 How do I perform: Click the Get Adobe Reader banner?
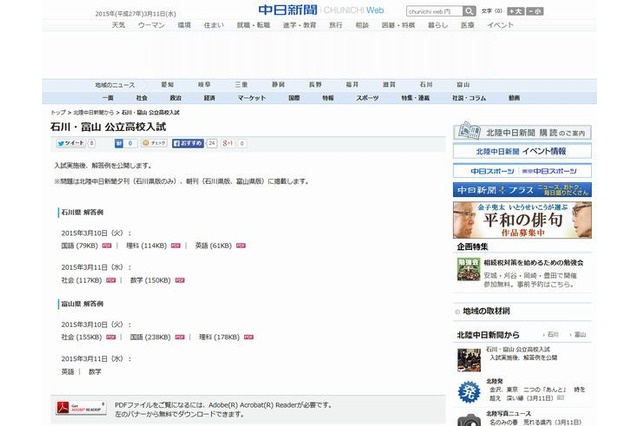click(81, 408)
